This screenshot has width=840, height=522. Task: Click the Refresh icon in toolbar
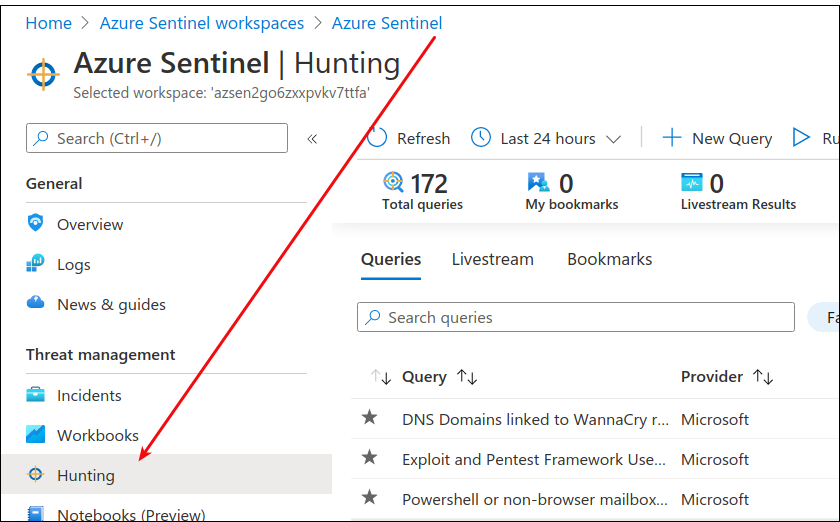coord(377,138)
